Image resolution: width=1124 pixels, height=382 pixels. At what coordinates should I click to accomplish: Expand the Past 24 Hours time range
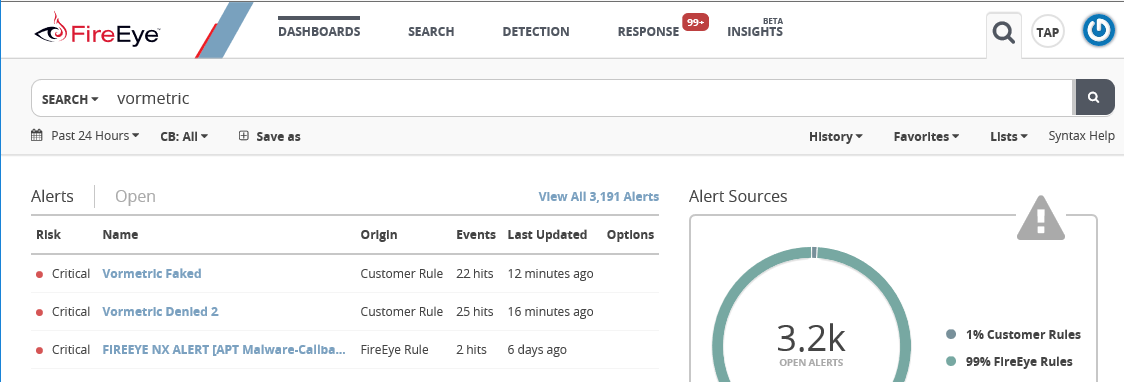click(95, 135)
